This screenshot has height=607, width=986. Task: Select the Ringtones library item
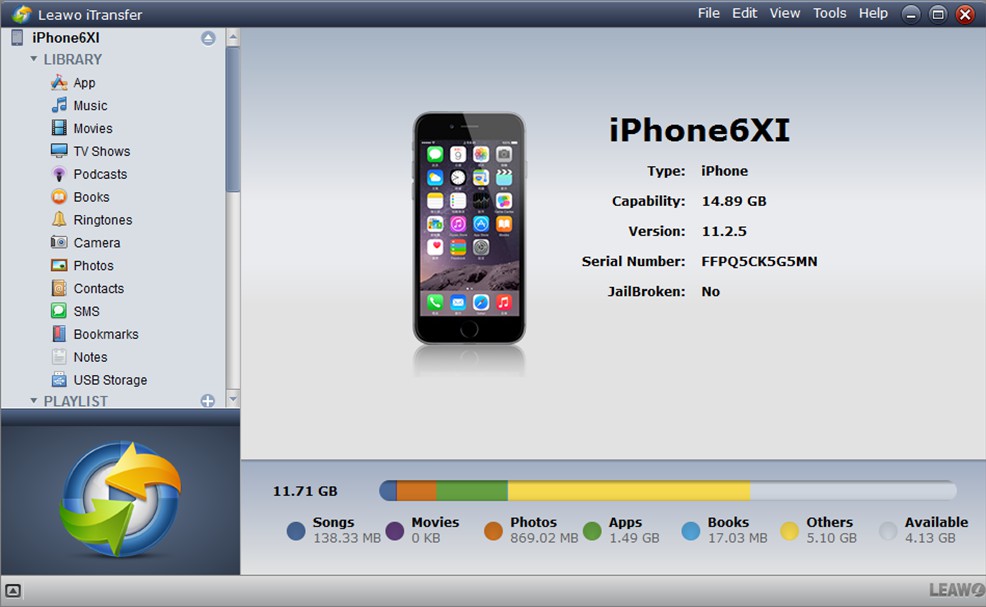pyautogui.click(x=102, y=220)
